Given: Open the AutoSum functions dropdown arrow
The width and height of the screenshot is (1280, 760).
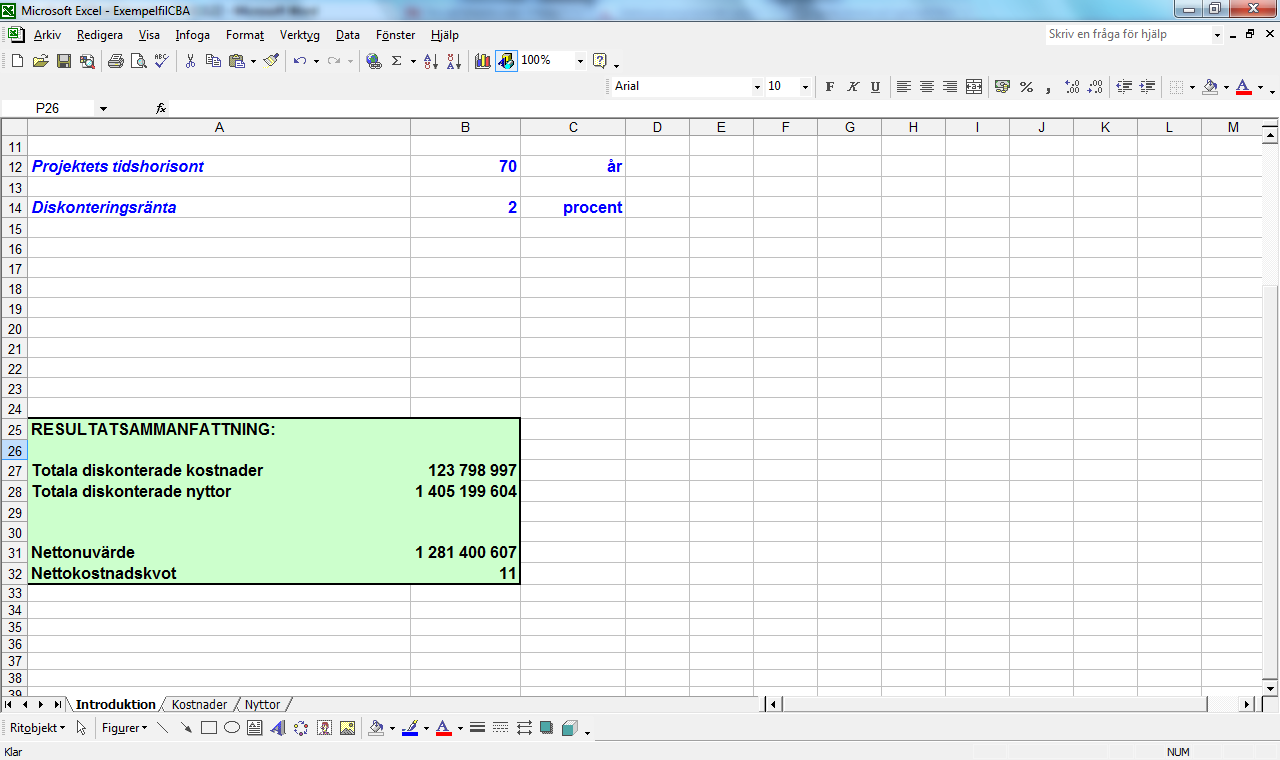Looking at the screenshot, I should [412, 61].
